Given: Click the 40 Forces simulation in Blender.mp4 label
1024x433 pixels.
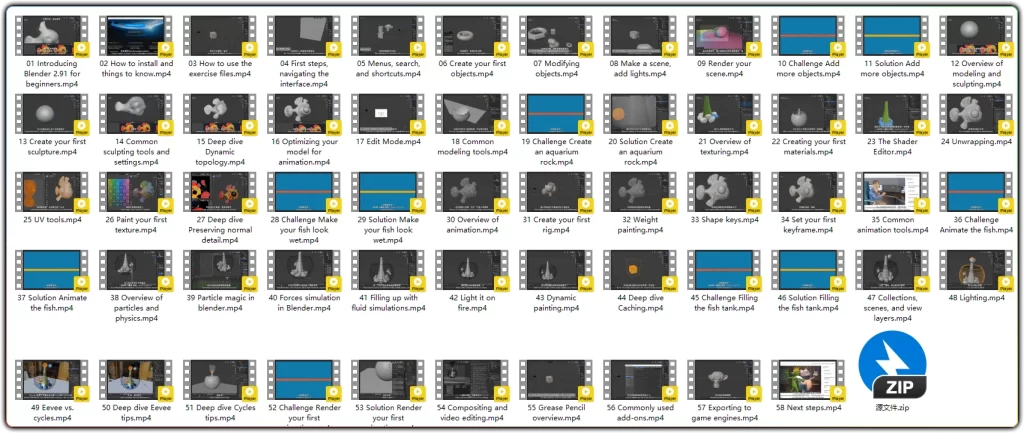Looking at the screenshot, I should point(304,303).
